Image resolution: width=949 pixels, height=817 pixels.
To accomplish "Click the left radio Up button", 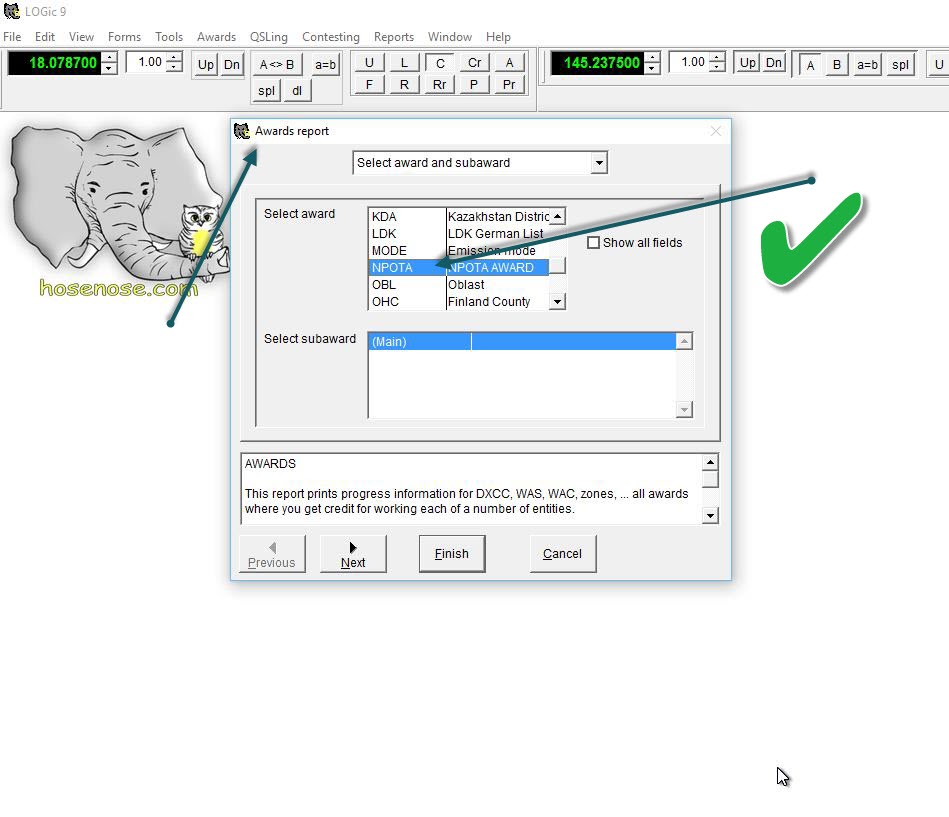I will pyautogui.click(x=206, y=64).
